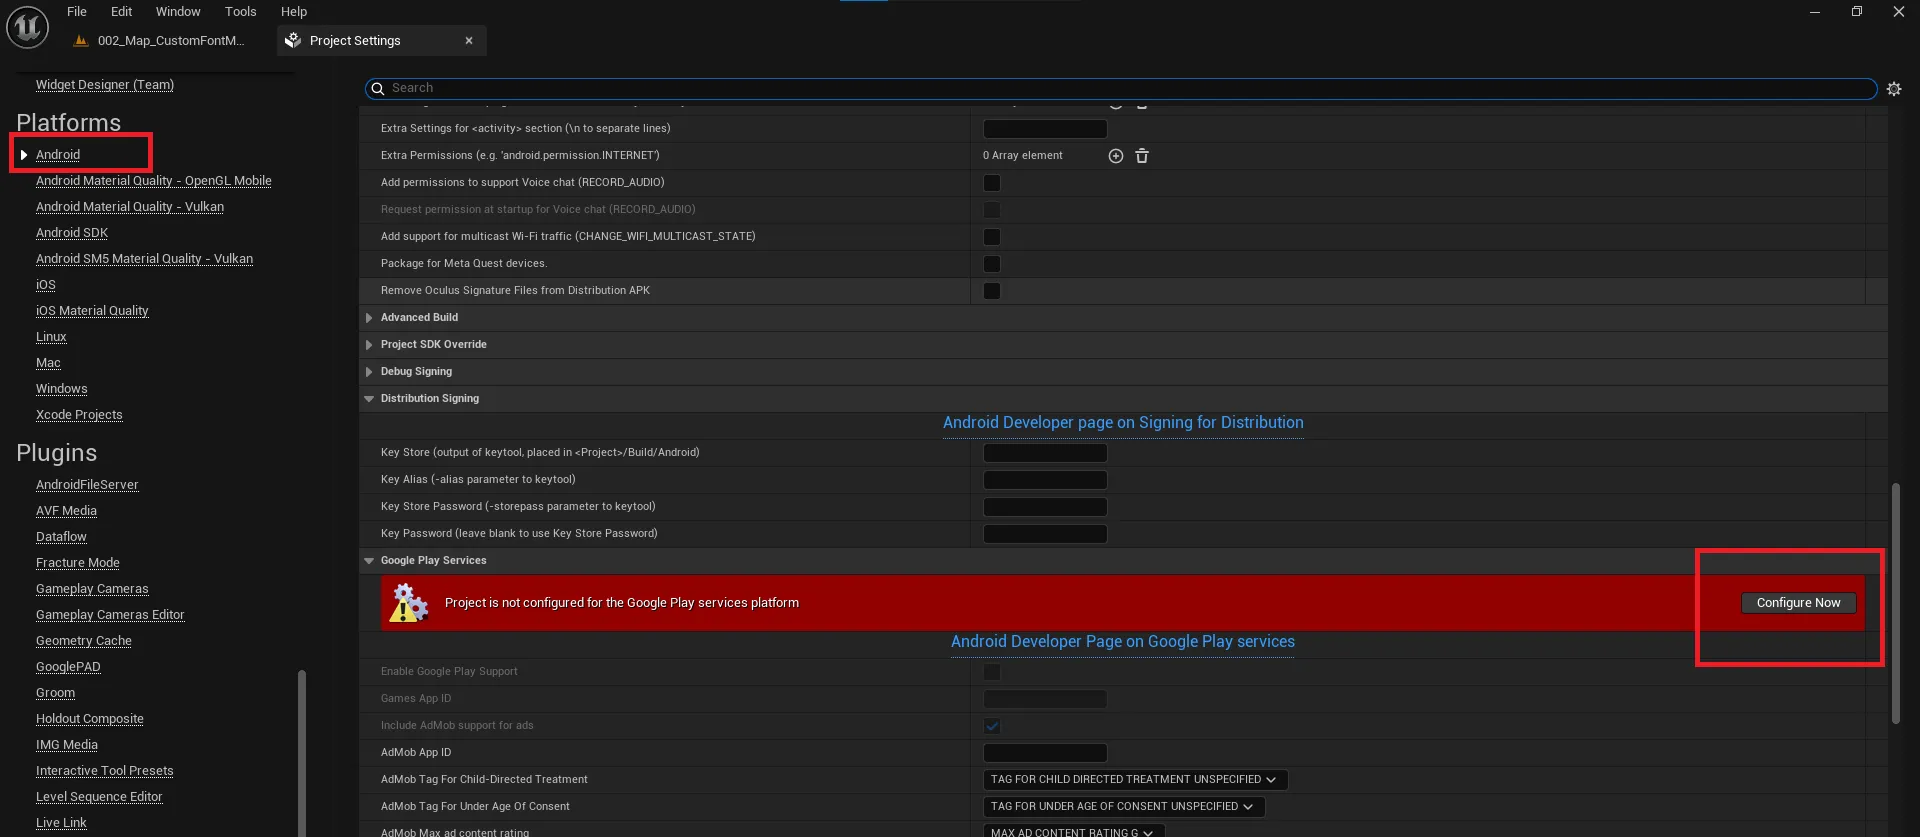Viewport: 1920px width, 837px height.
Task: Open Android Developer Page on Google Play services
Action: click(1123, 642)
